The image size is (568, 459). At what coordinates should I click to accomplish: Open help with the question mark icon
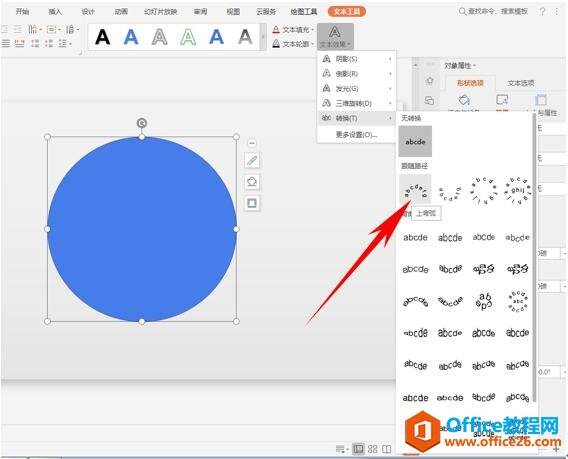[542, 12]
